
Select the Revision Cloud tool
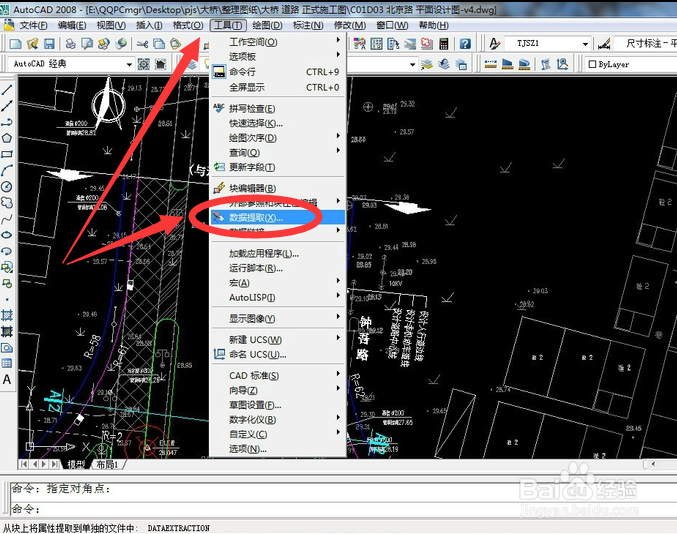[x=7, y=202]
